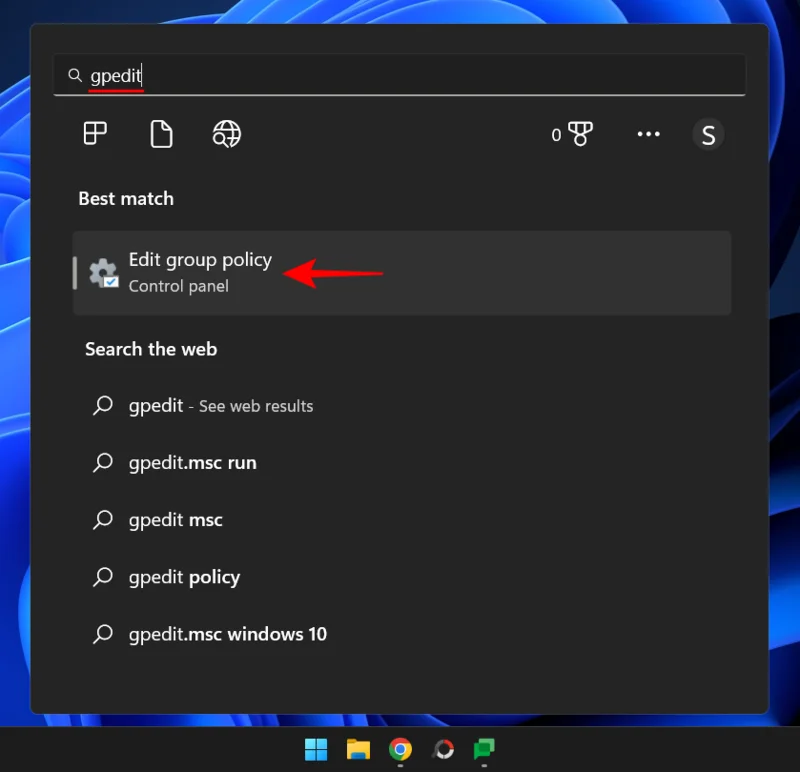Launch File Explorer from the taskbar
800x772 pixels.
[x=358, y=748]
